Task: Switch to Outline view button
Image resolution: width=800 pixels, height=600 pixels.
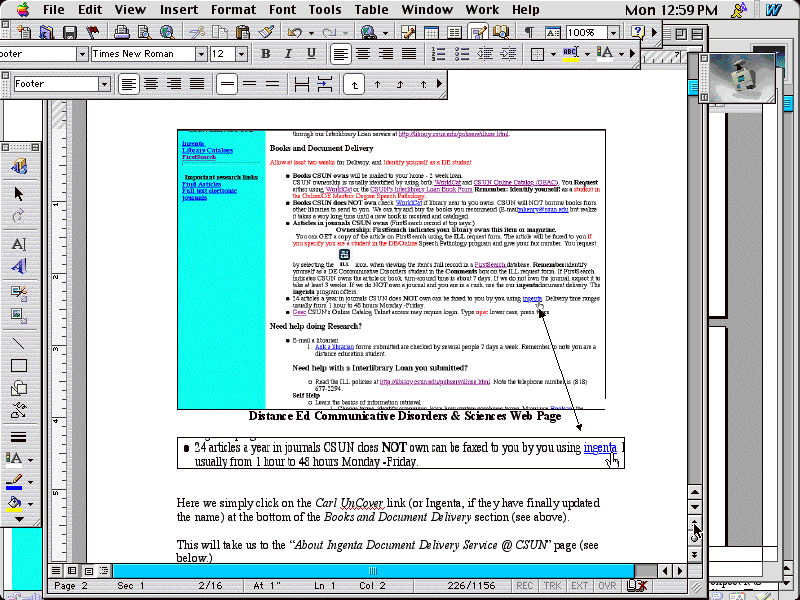Action: pyautogui.click(x=104, y=570)
